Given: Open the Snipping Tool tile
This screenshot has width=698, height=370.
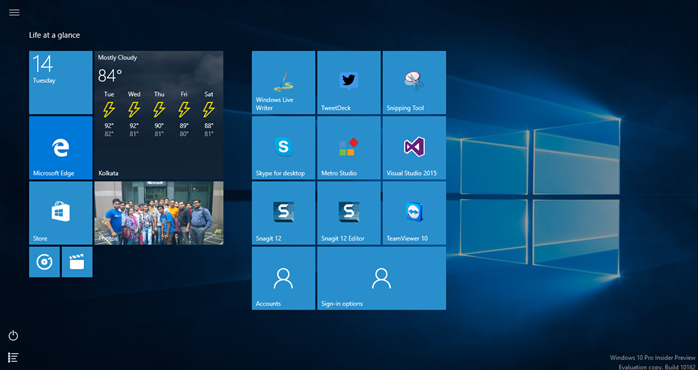Looking at the screenshot, I should [x=414, y=82].
